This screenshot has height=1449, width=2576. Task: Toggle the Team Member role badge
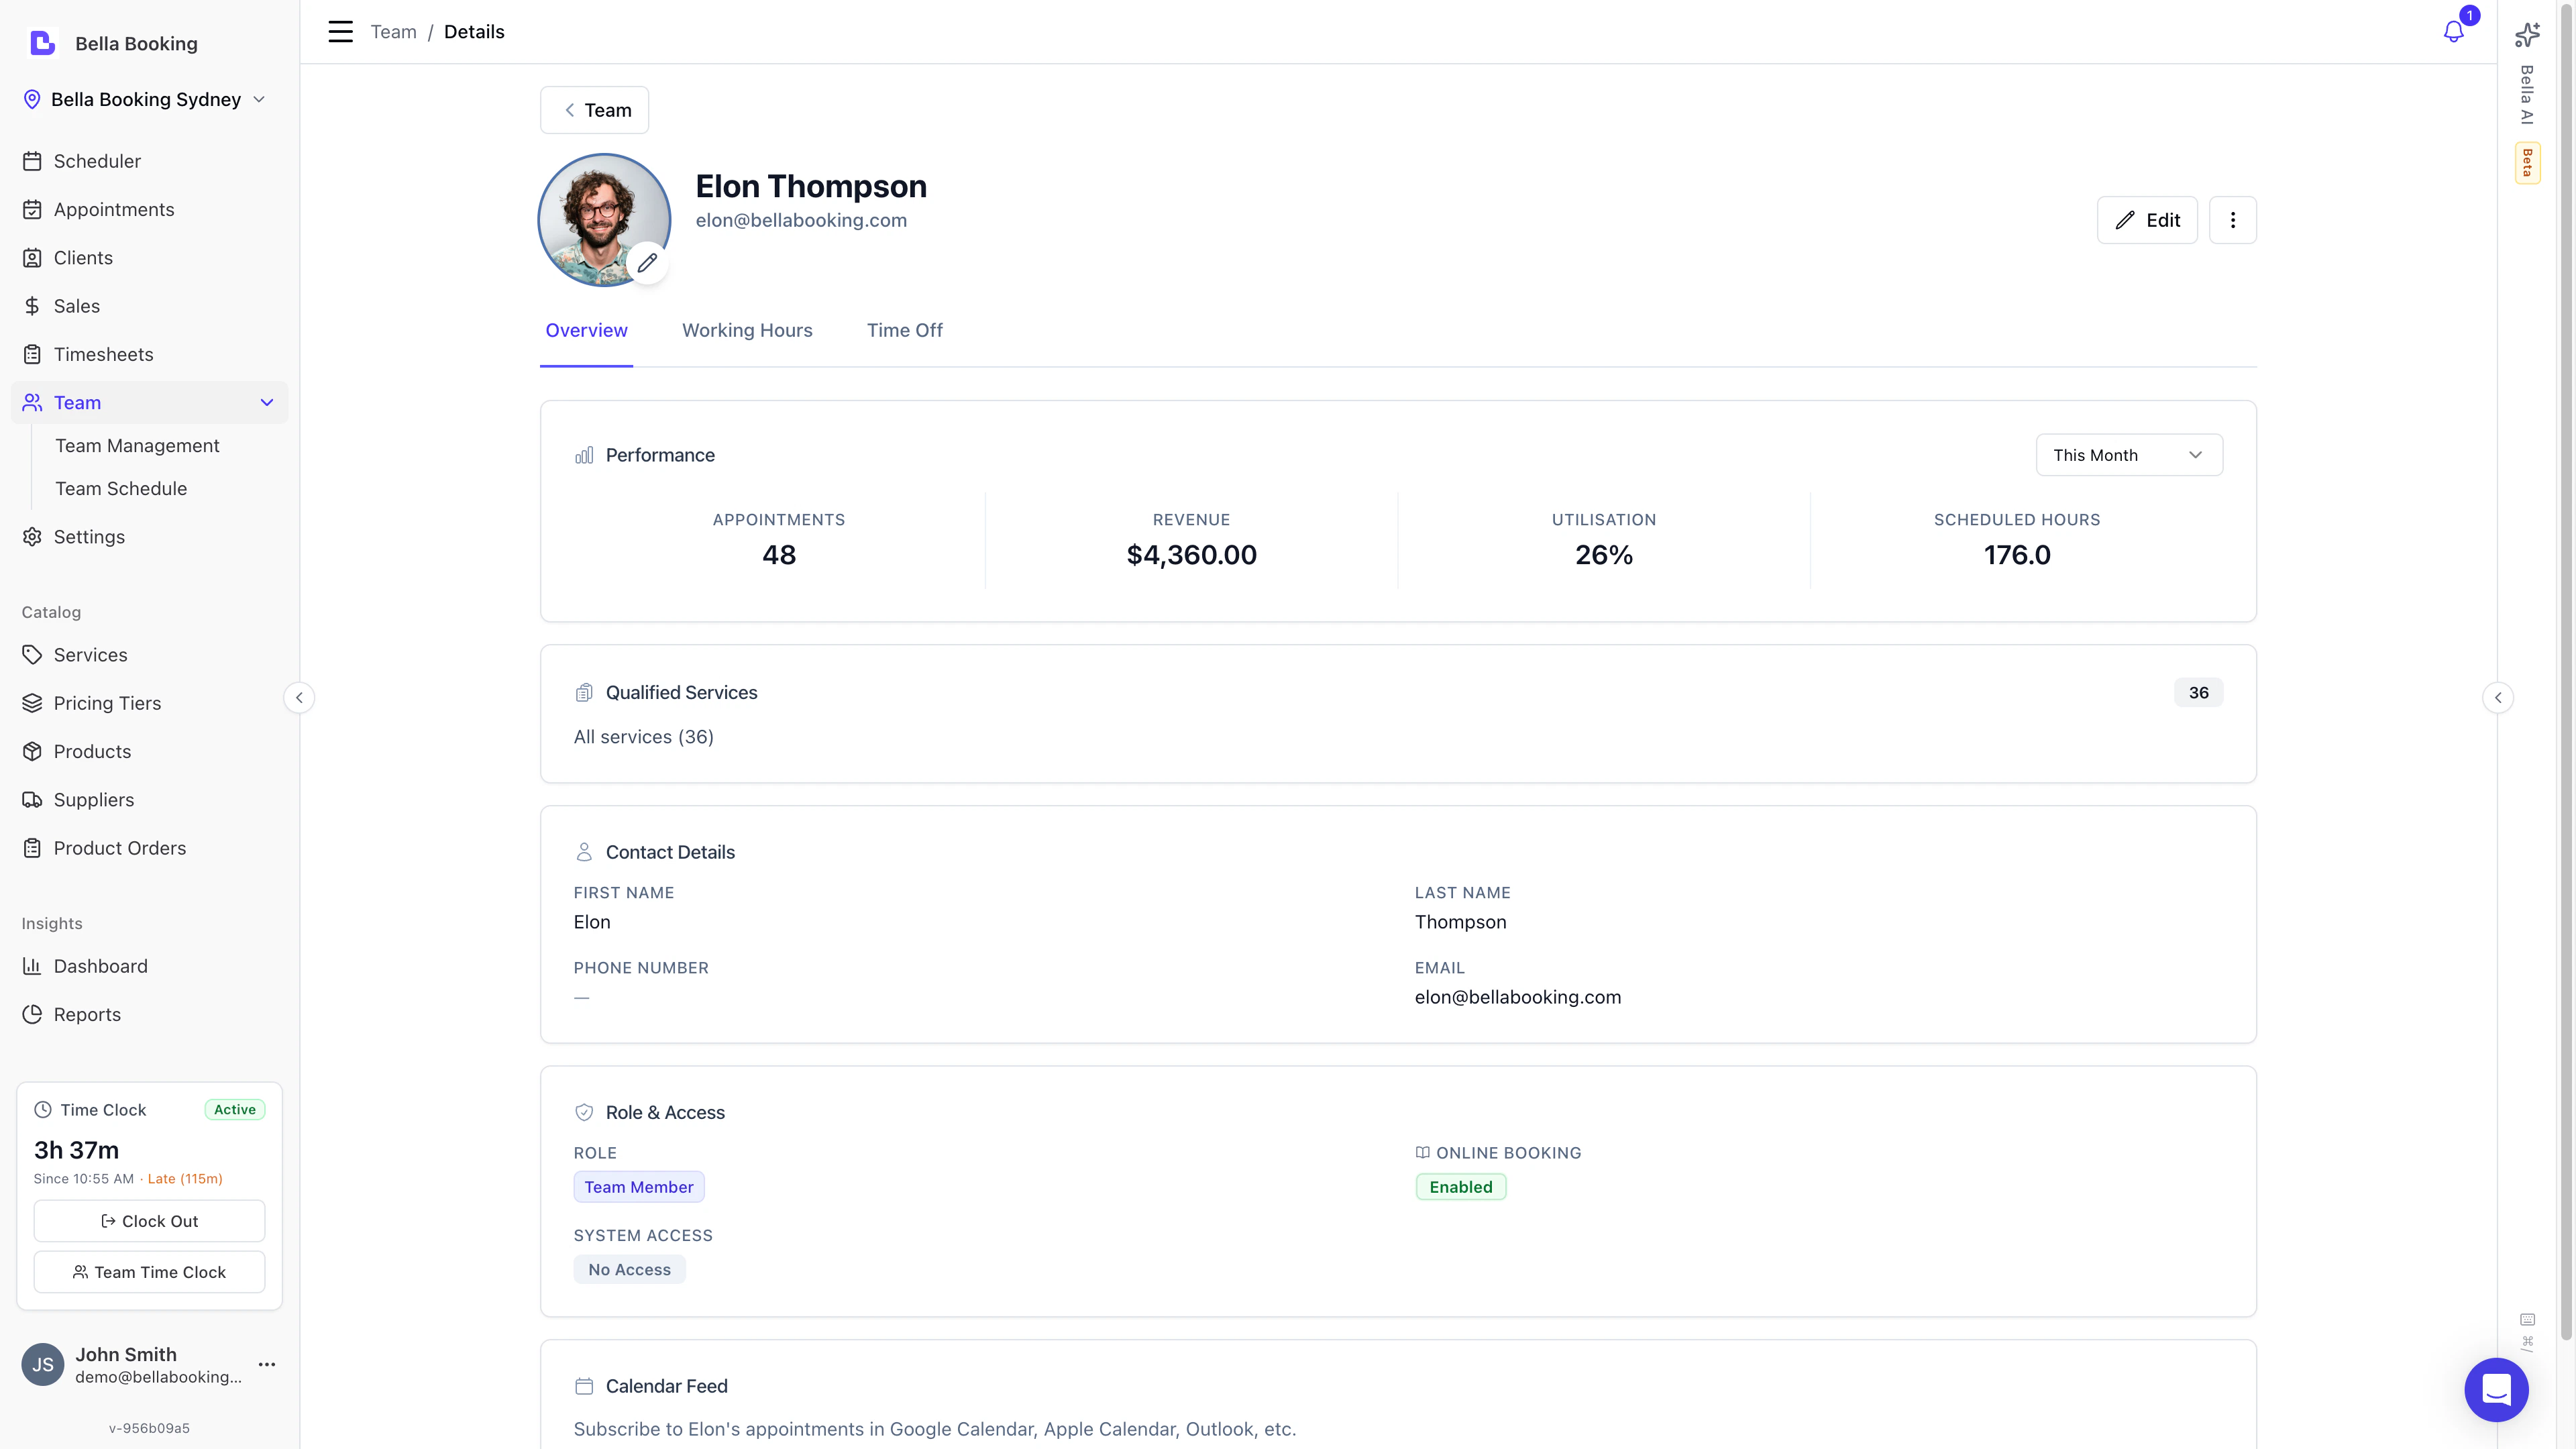tap(639, 1186)
